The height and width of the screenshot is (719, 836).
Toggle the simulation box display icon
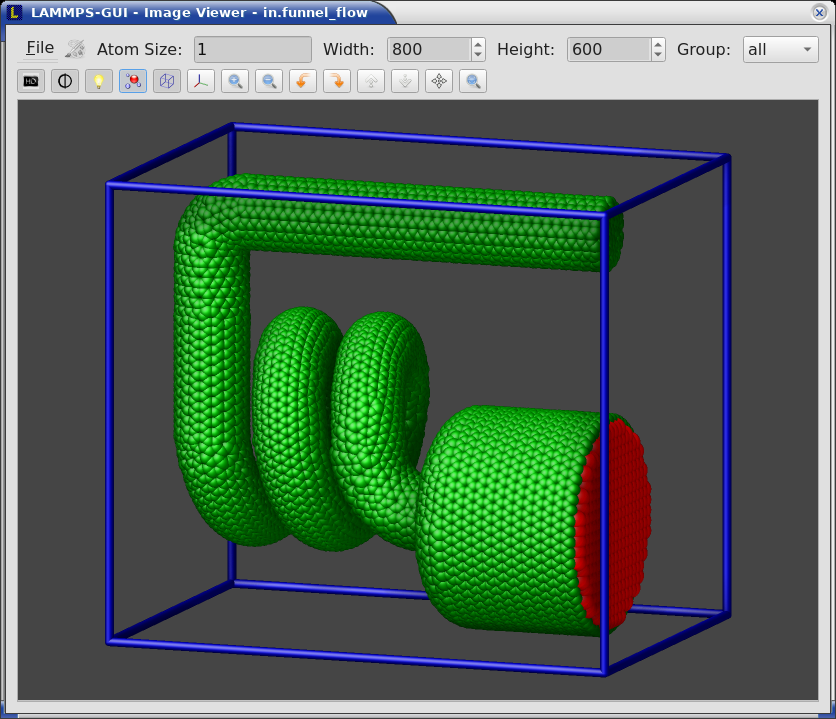click(167, 82)
